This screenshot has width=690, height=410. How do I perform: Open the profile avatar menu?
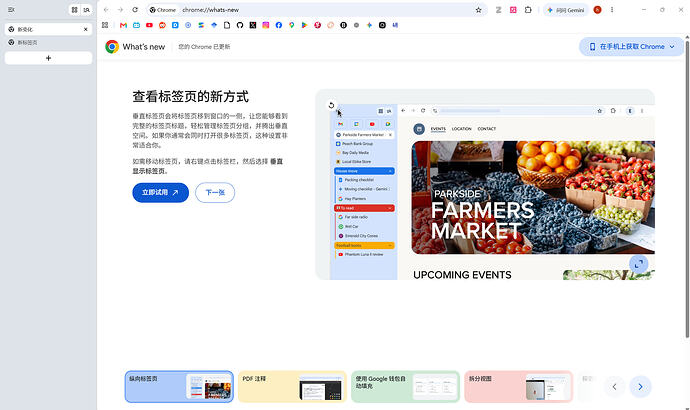pos(598,10)
